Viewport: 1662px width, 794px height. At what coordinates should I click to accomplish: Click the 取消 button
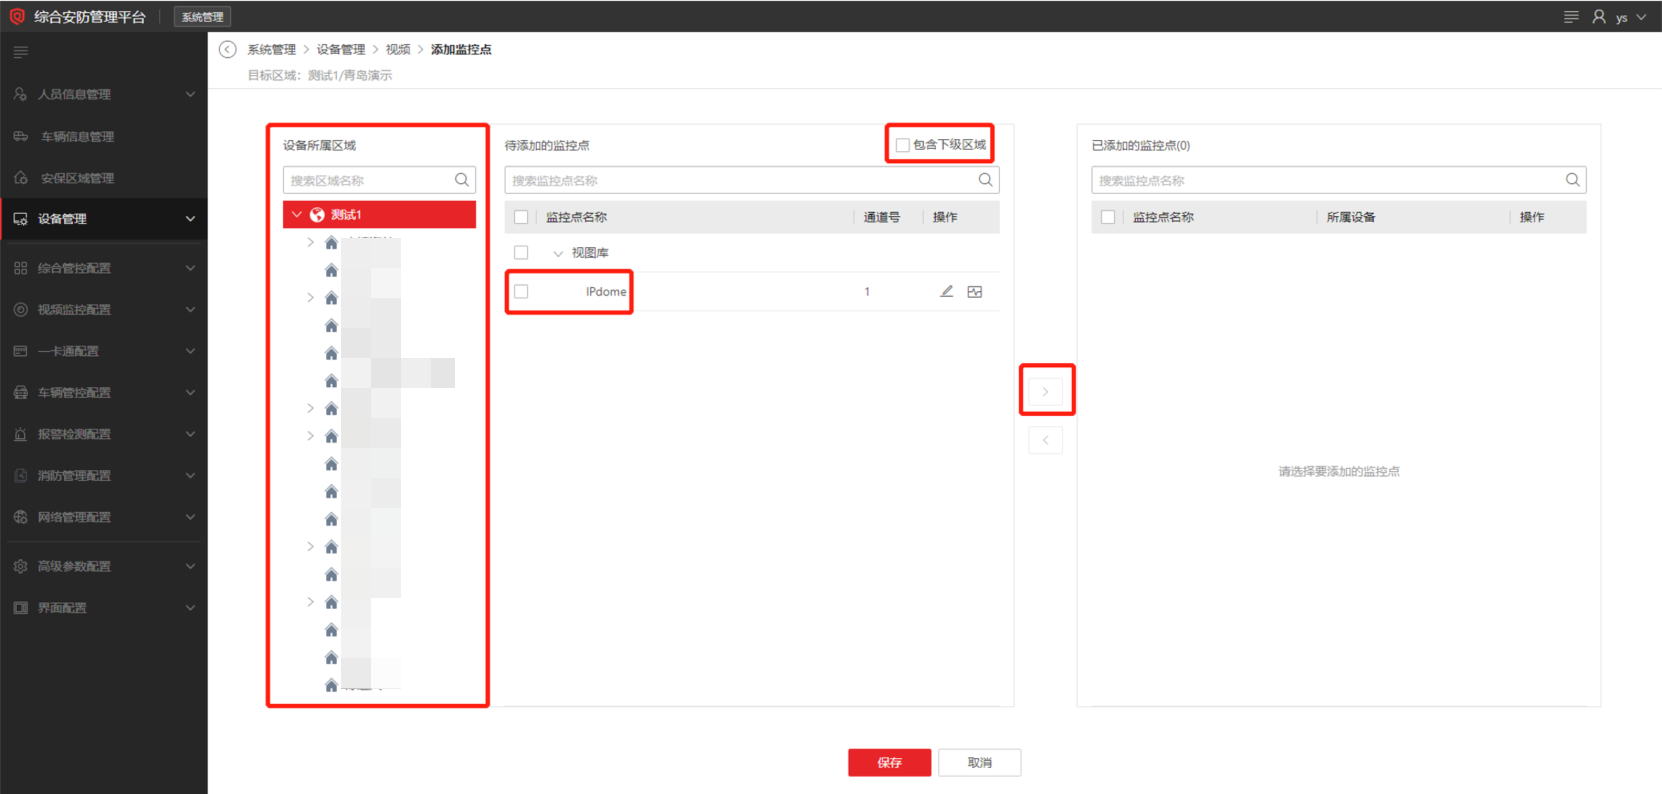[979, 762]
